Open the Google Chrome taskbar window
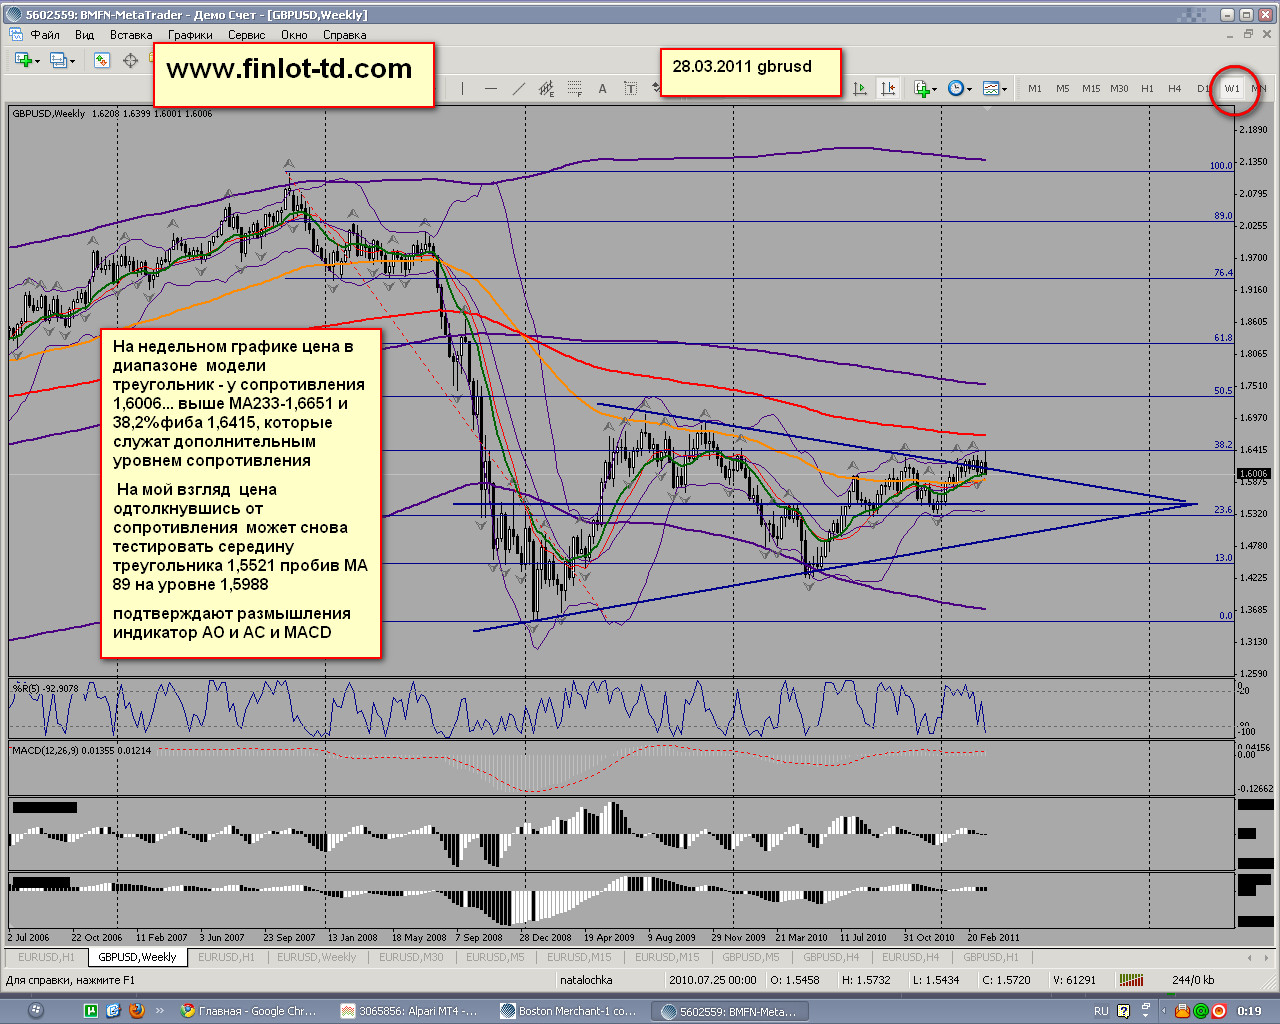Screen dimensions: 1280x1024 [x=249, y=1011]
